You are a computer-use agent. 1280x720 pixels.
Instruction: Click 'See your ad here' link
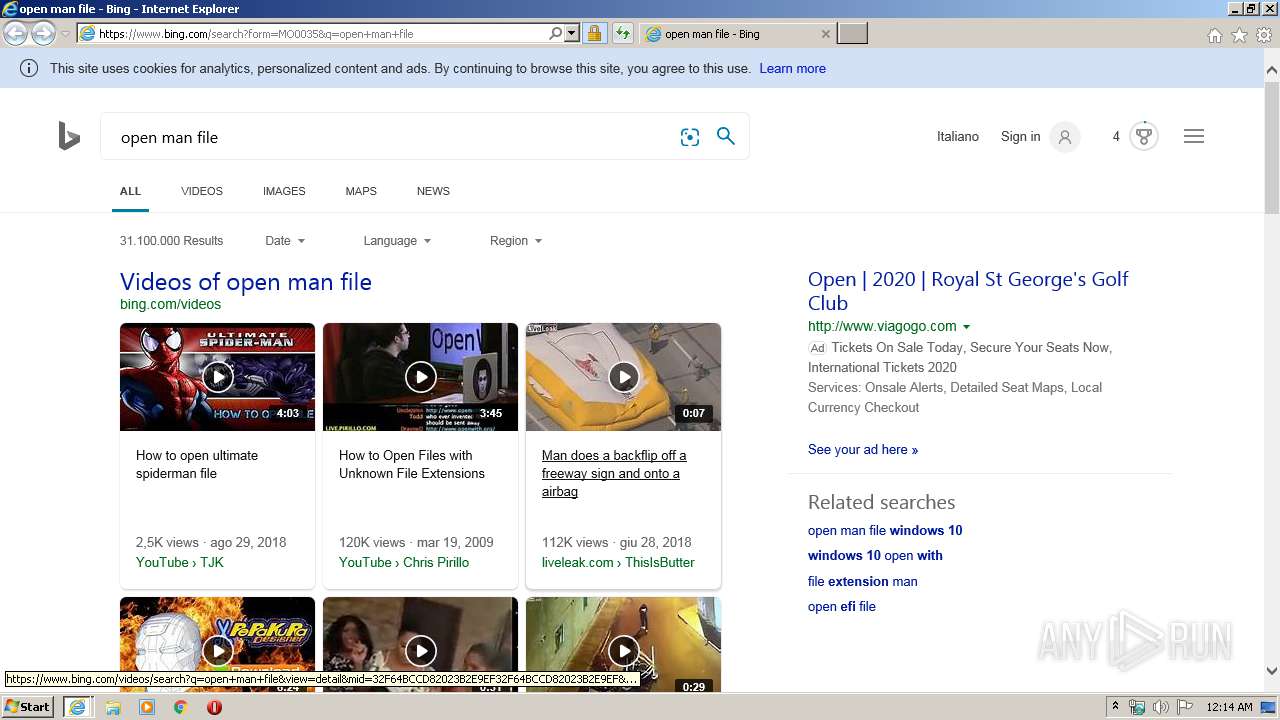(863, 449)
